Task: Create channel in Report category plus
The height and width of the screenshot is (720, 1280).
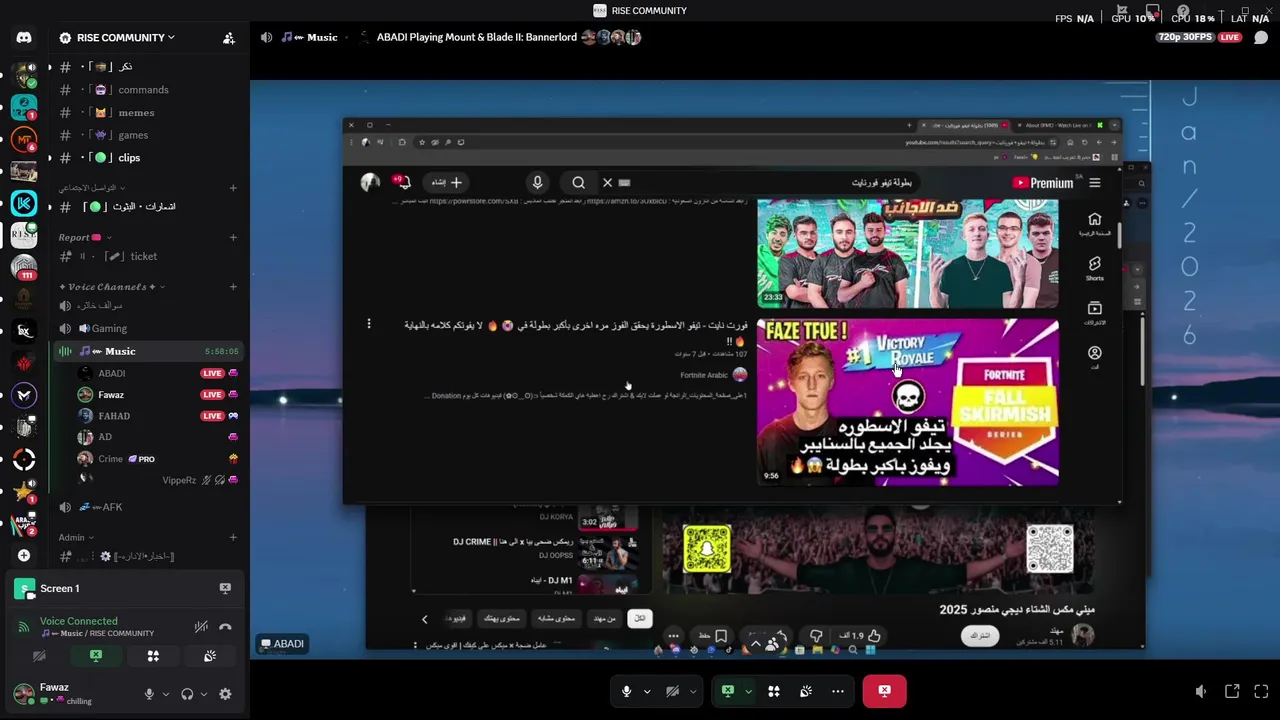Action: pos(233,237)
